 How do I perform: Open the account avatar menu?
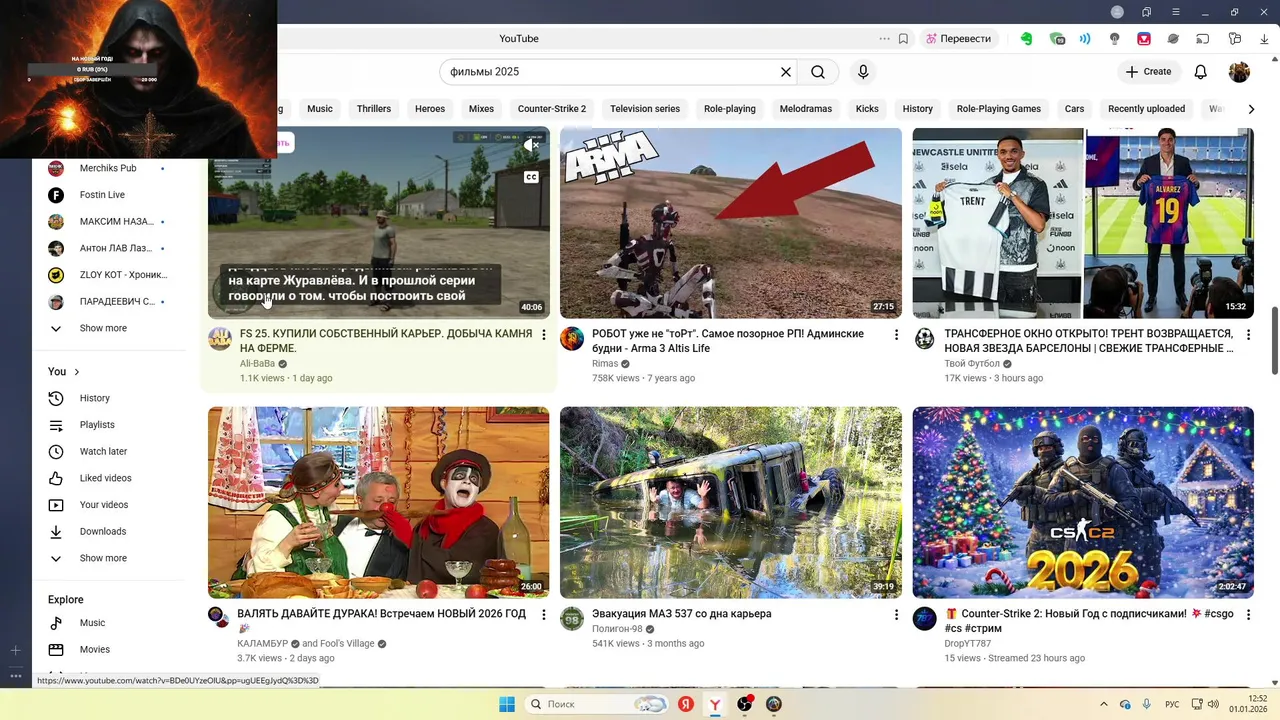tap(1239, 72)
